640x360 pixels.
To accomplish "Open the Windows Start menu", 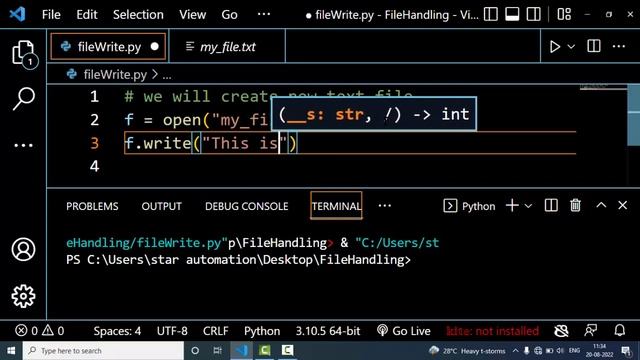I will pos(11,351).
